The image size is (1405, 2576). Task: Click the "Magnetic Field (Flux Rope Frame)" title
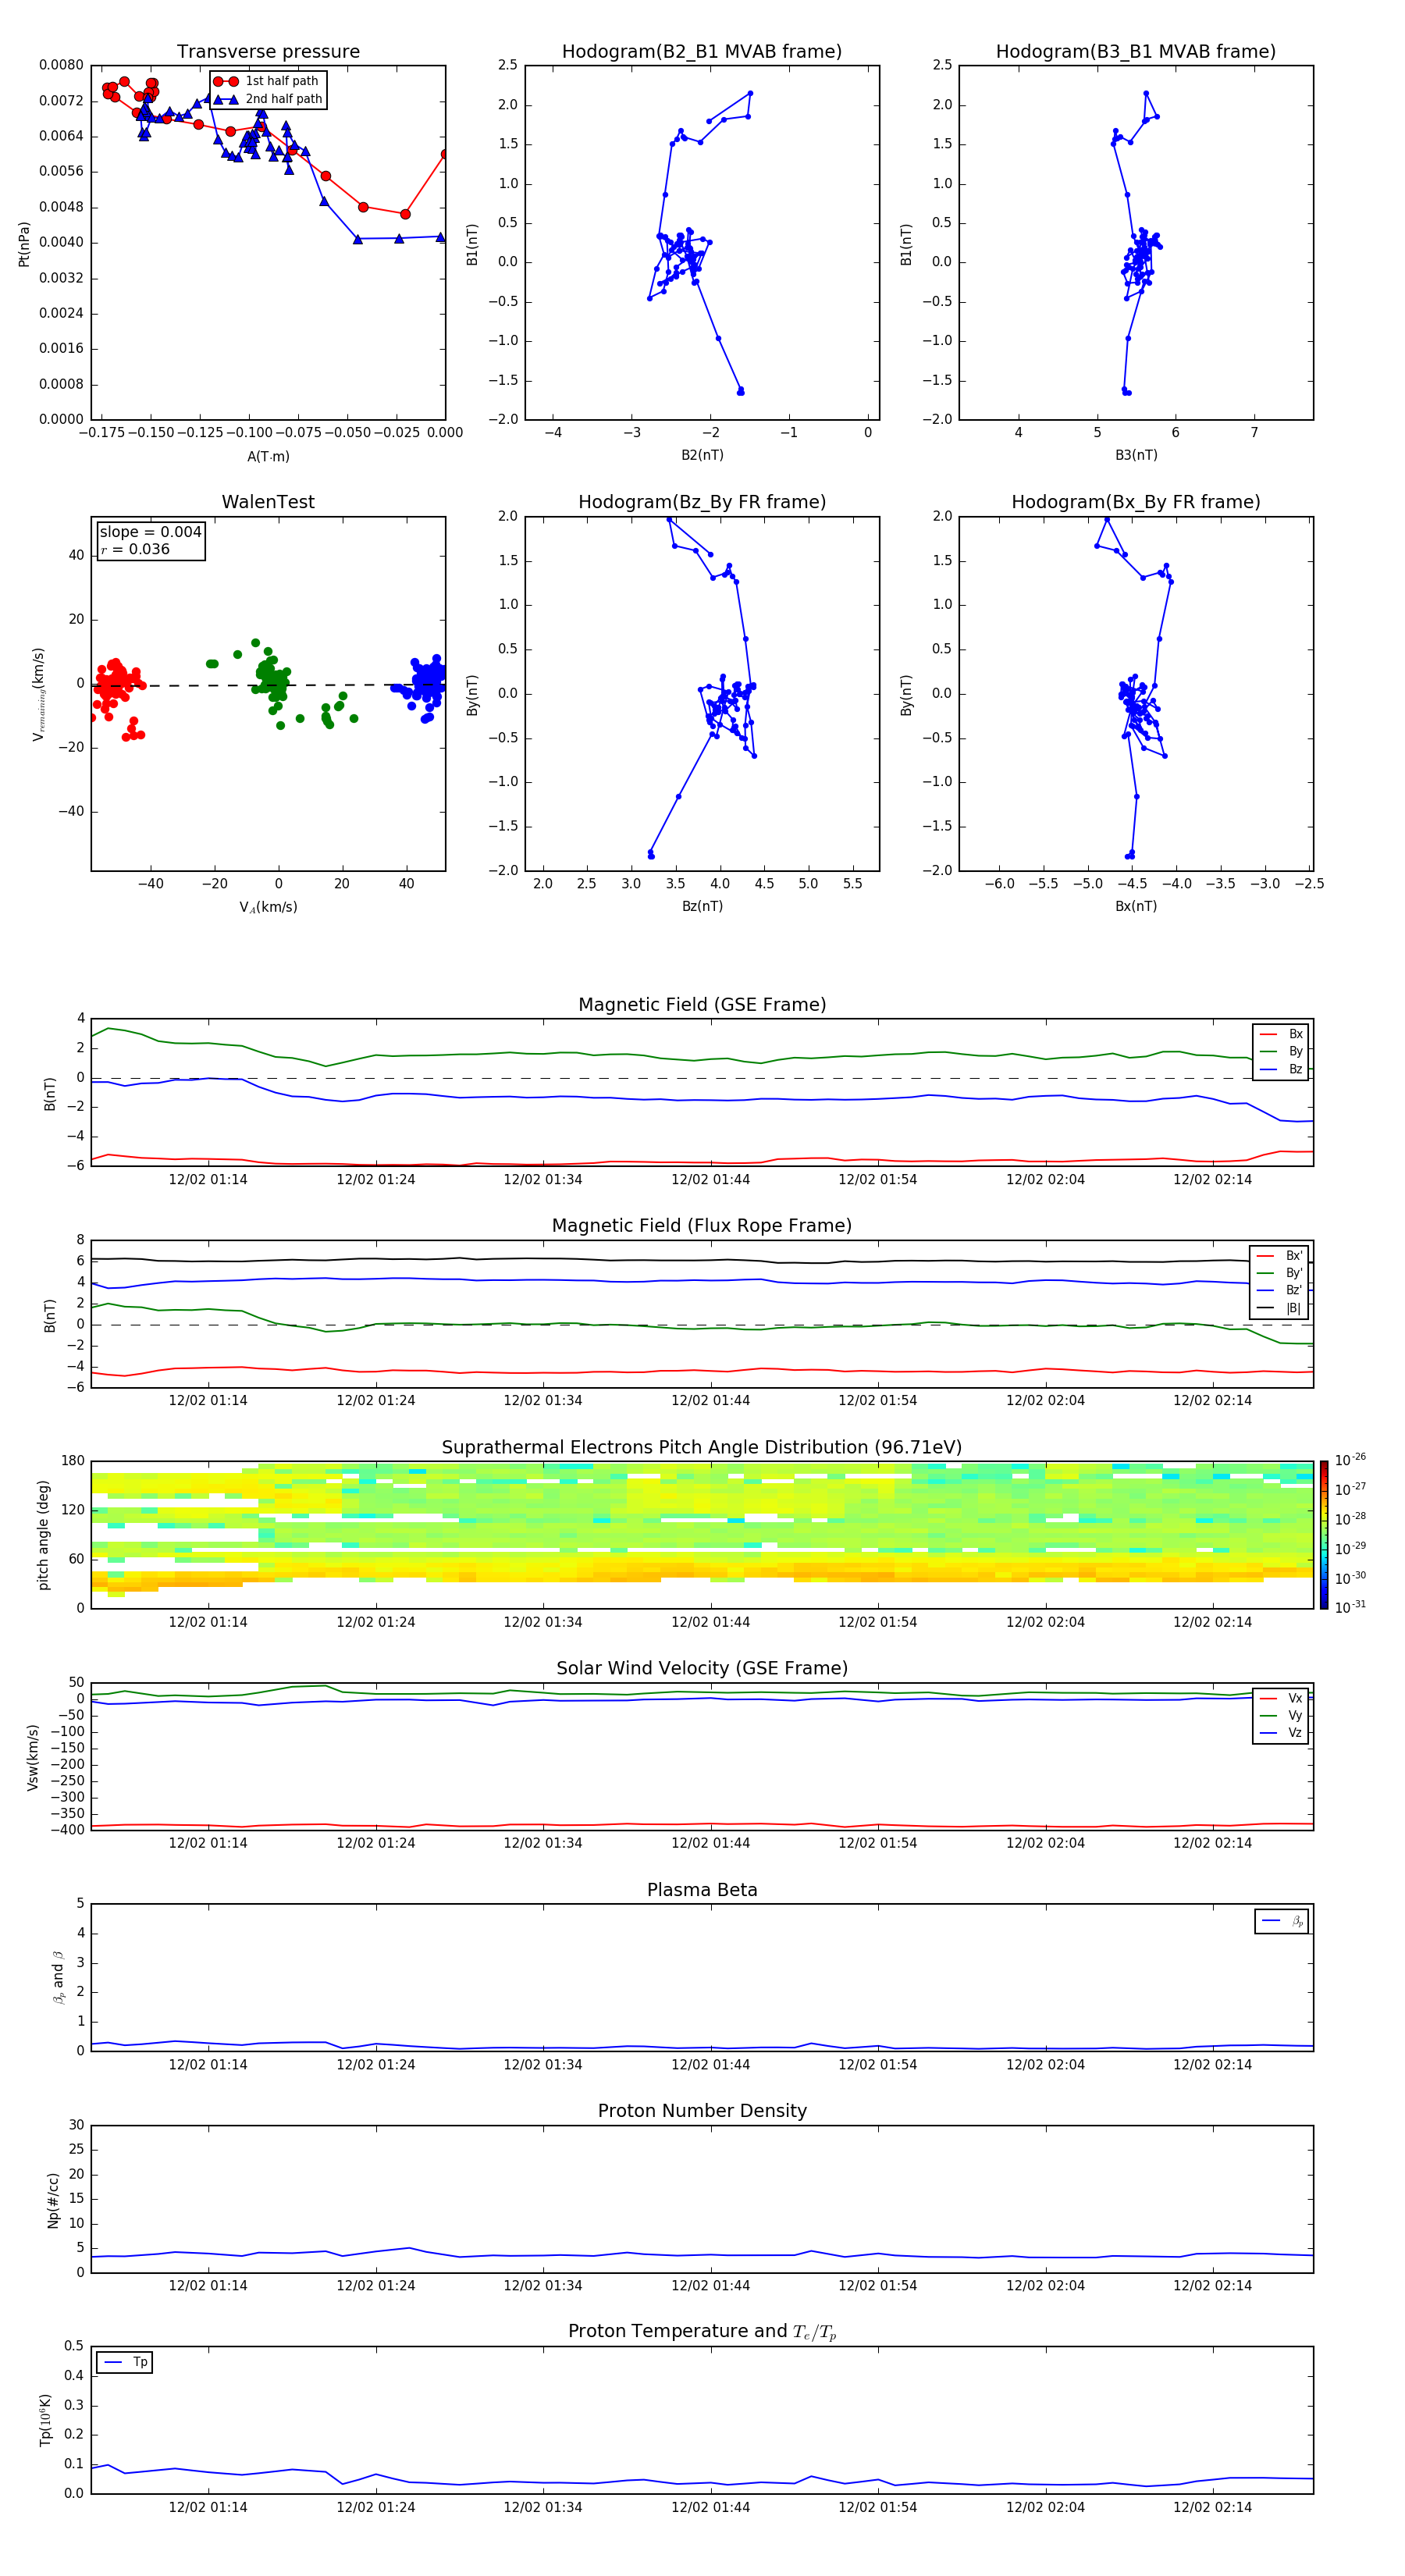(702, 1226)
